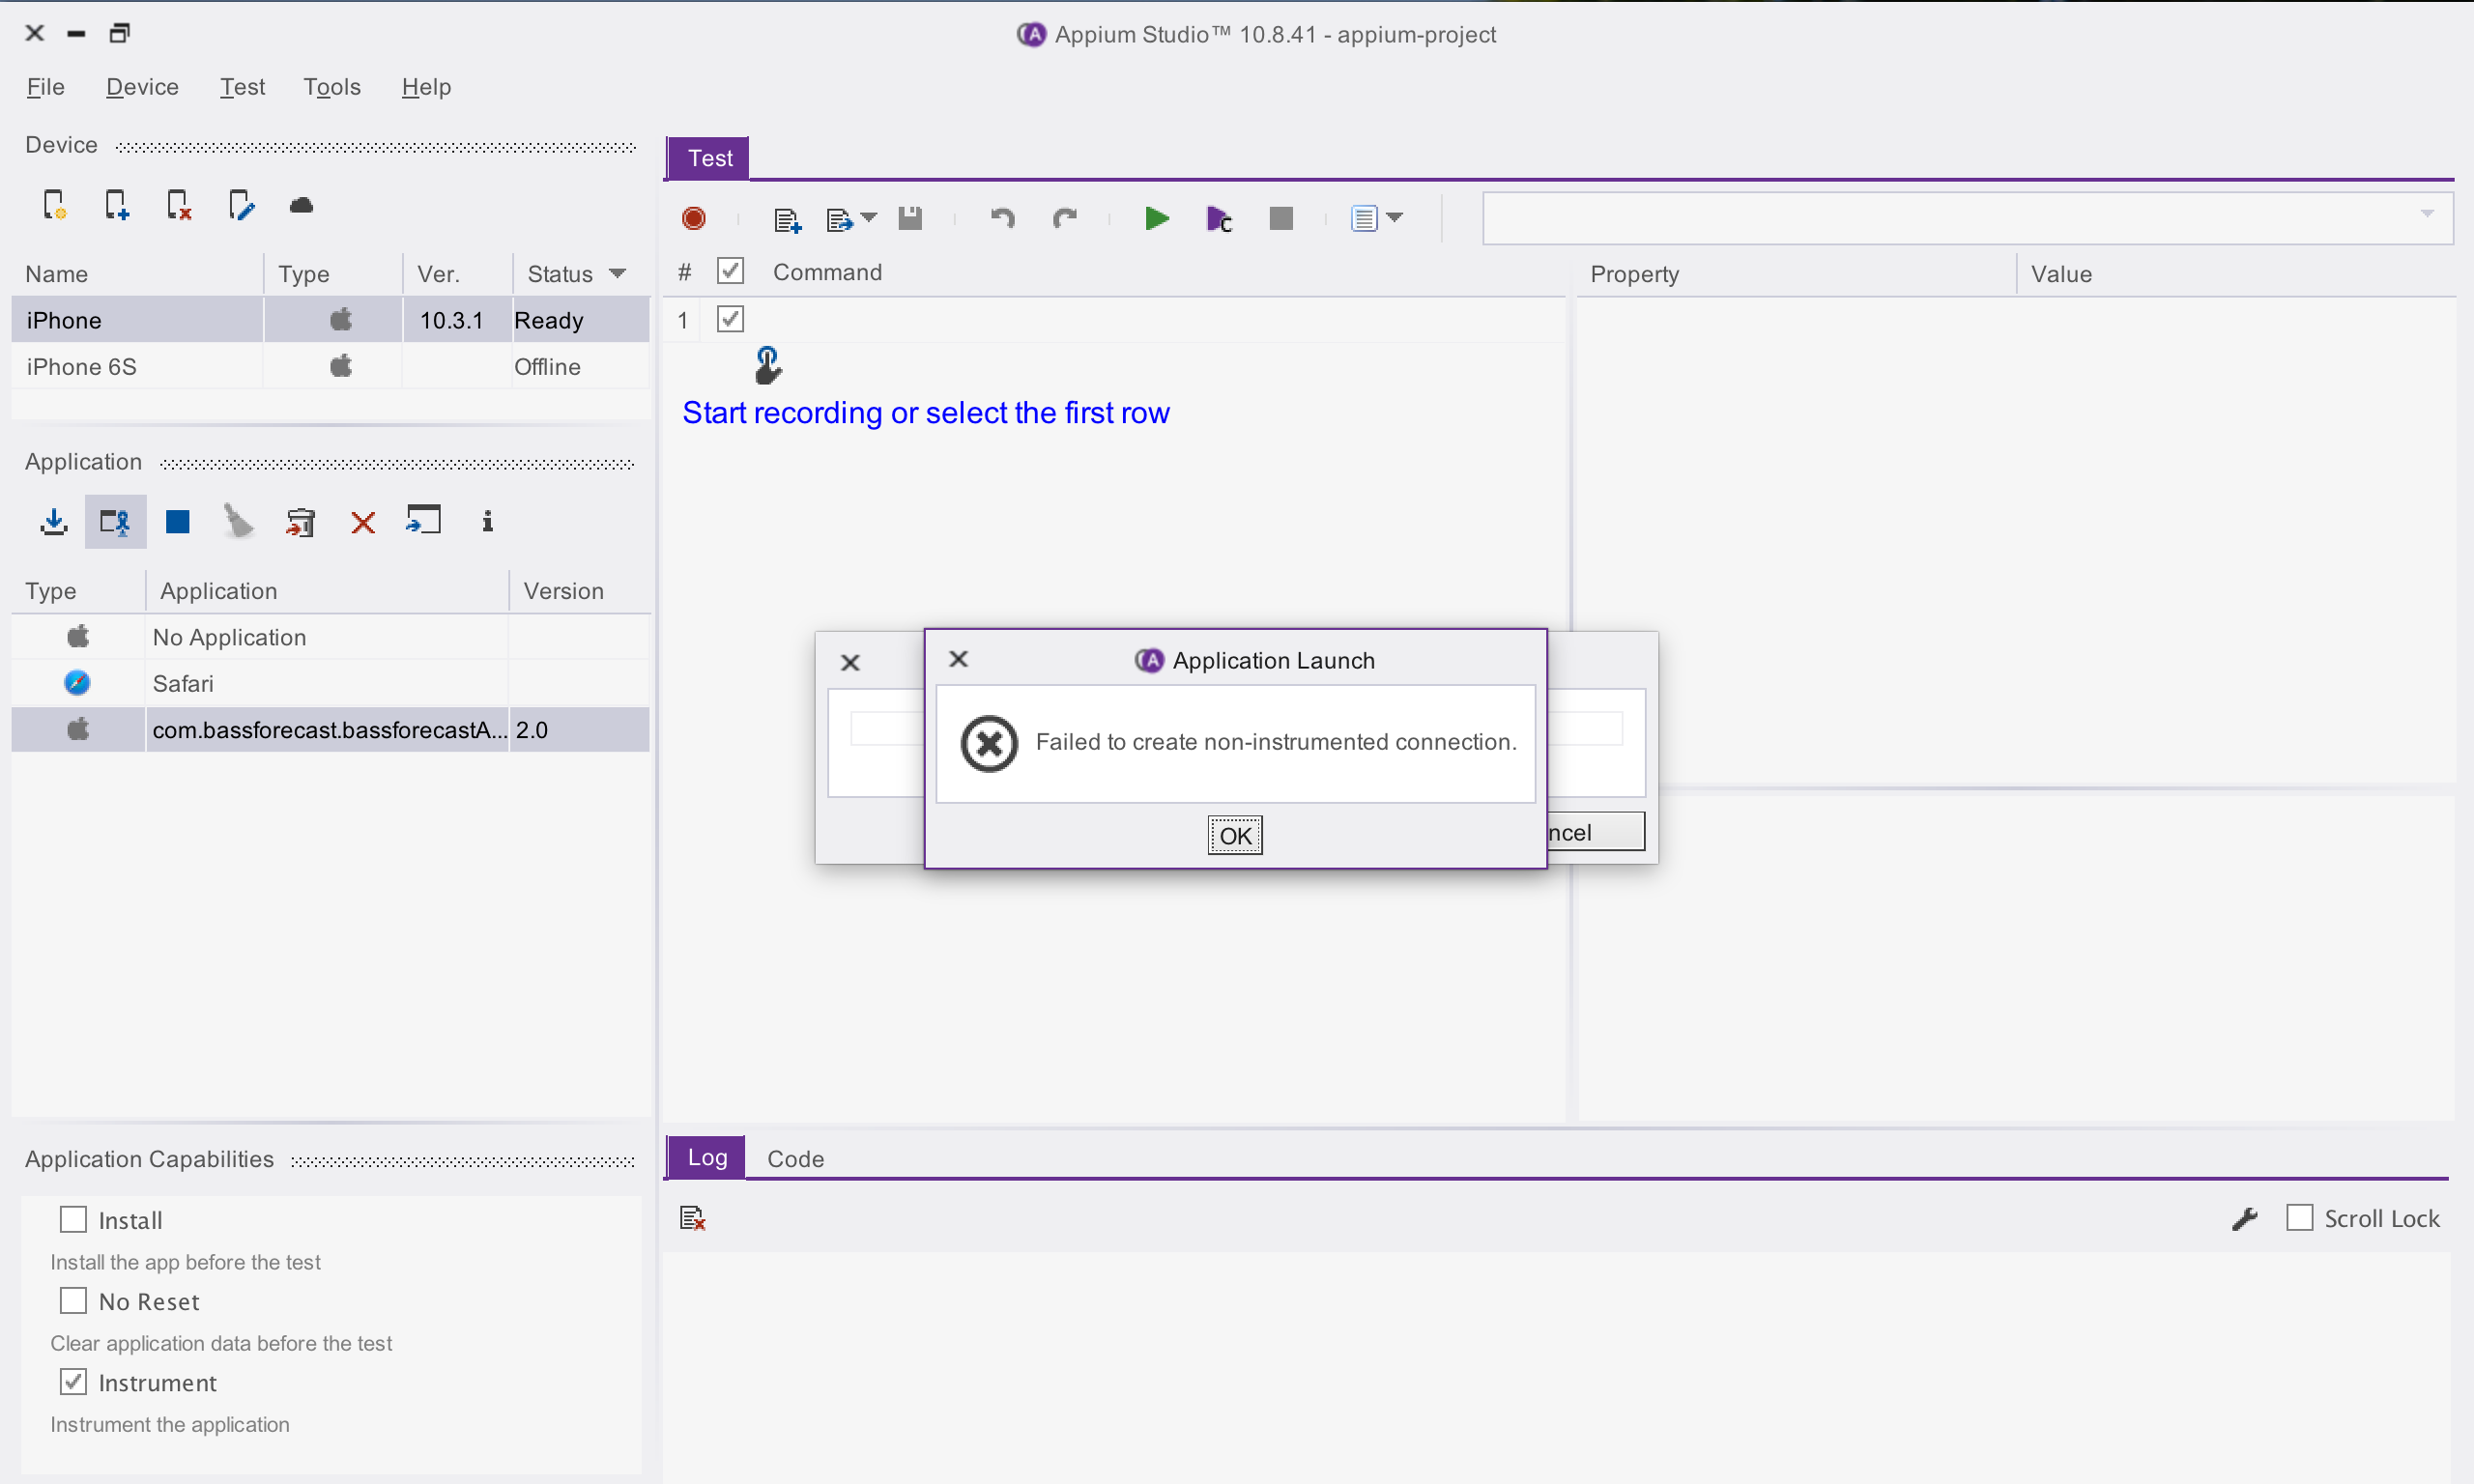2474x1484 pixels.
Task: Click the blue stop application square
Action: click(178, 521)
